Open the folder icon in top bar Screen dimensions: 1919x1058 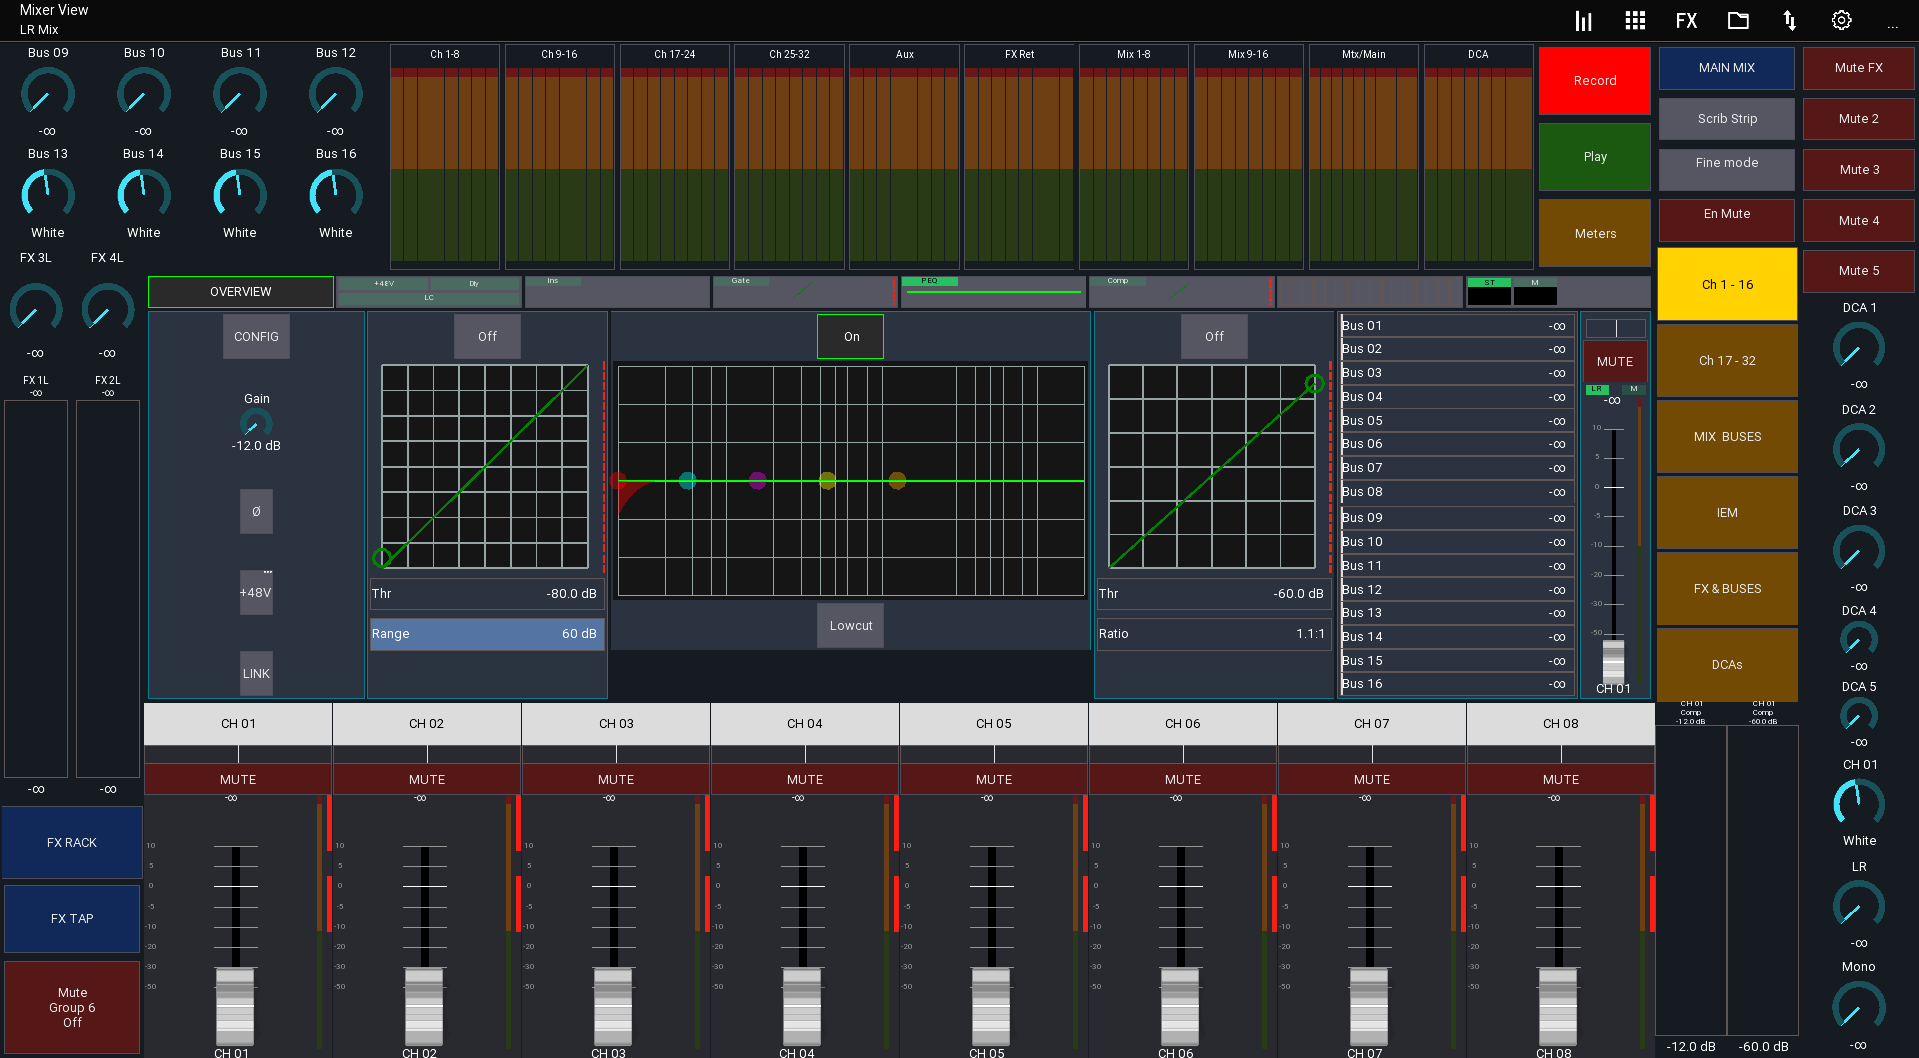click(x=1738, y=21)
